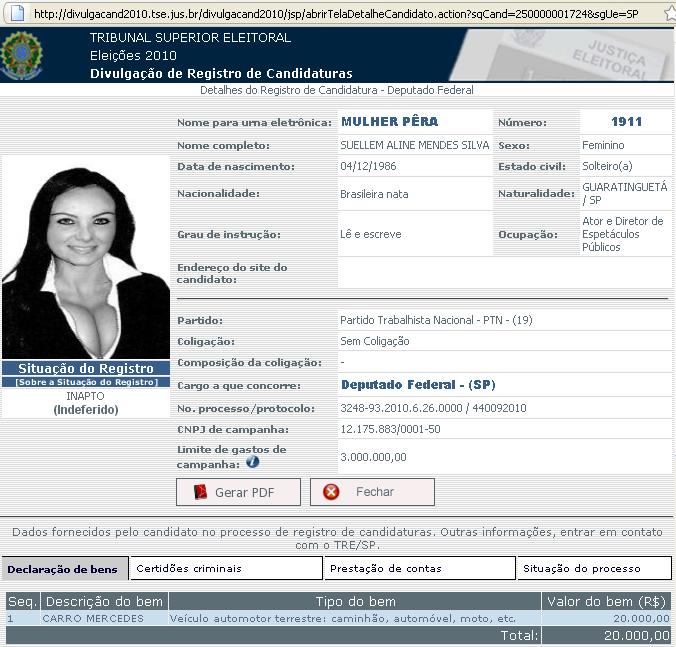
Task: Click Deputado Federal - (SP) text
Action: (418, 384)
